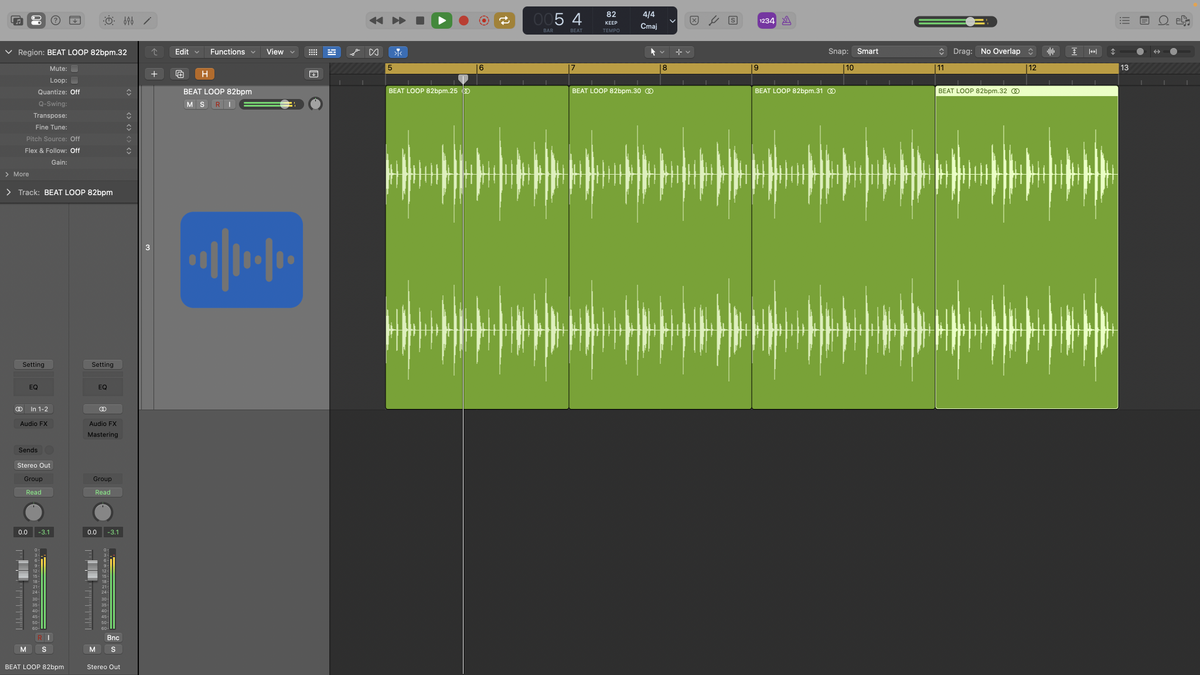Click the In 1-2 input slot
Viewport: 1200px width, 675px height.
click(39, 409)
